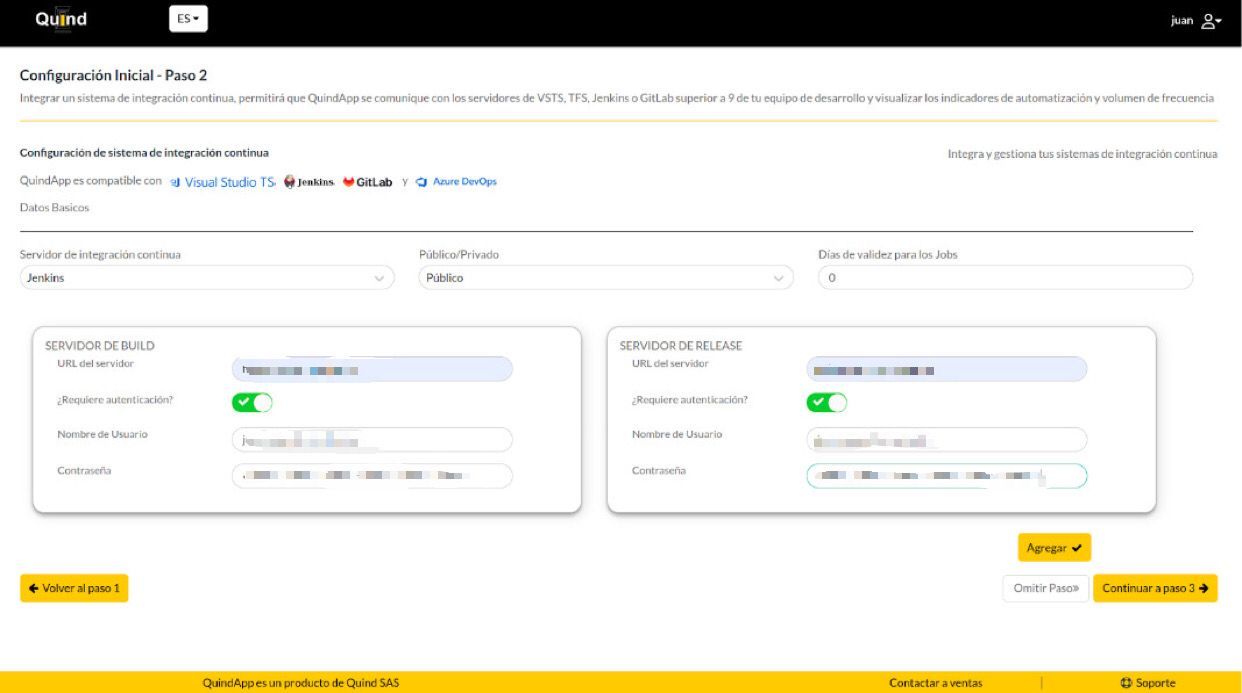Expand the Público/Privado dropdown
The image size is (1242, 693).
pos(605,278)
